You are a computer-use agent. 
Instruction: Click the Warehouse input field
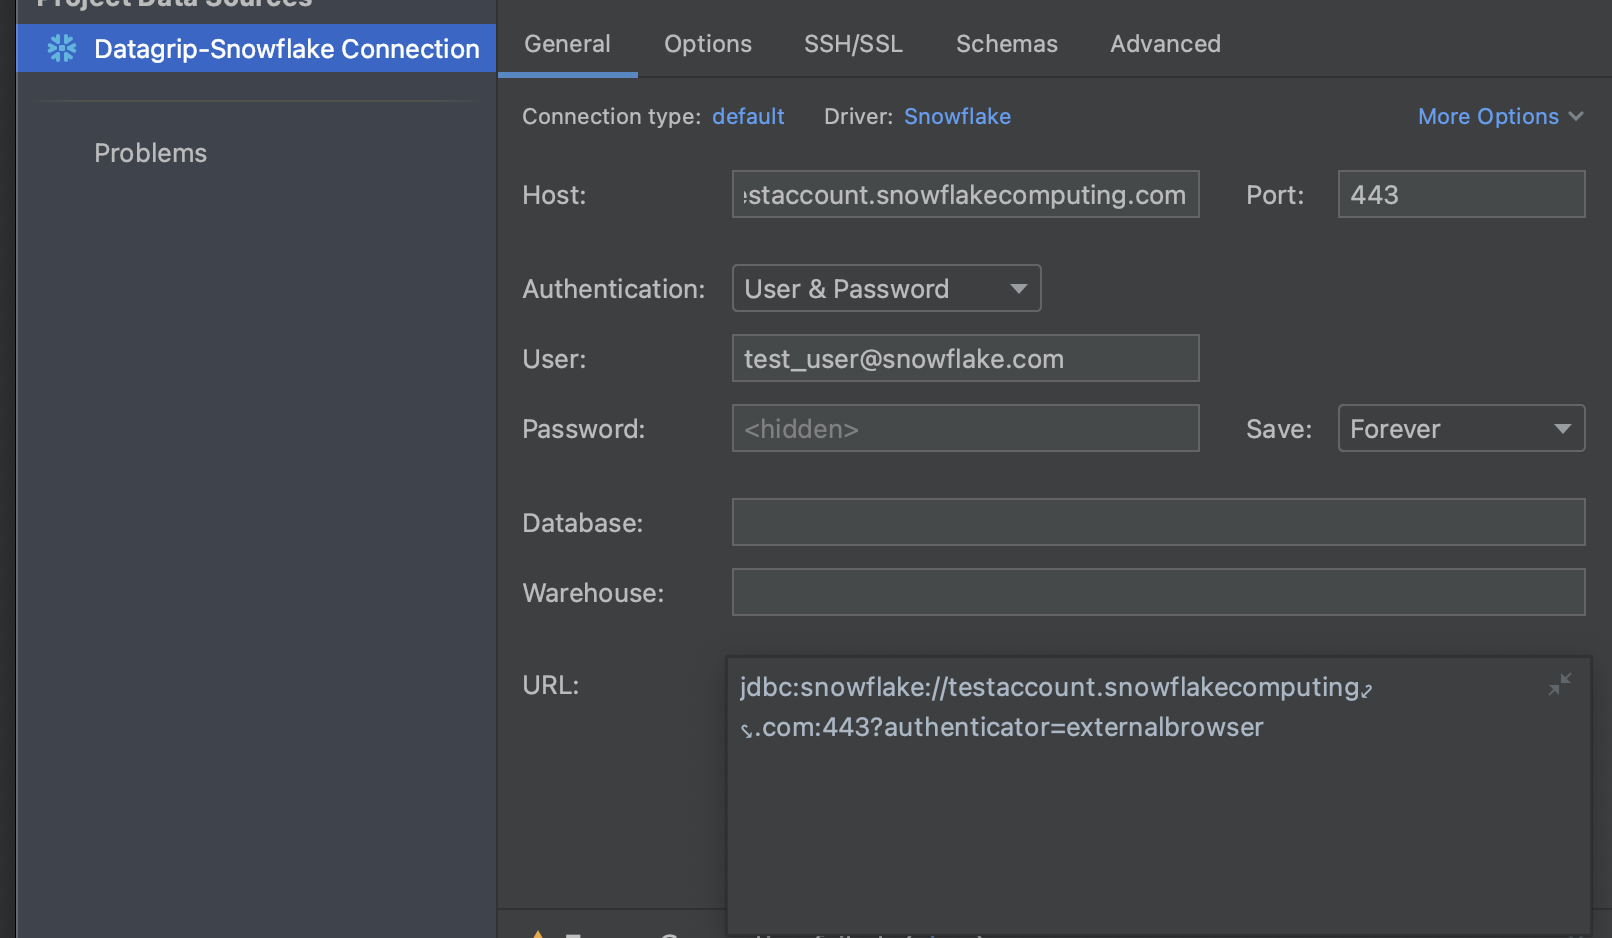[x=1157, y=591]
